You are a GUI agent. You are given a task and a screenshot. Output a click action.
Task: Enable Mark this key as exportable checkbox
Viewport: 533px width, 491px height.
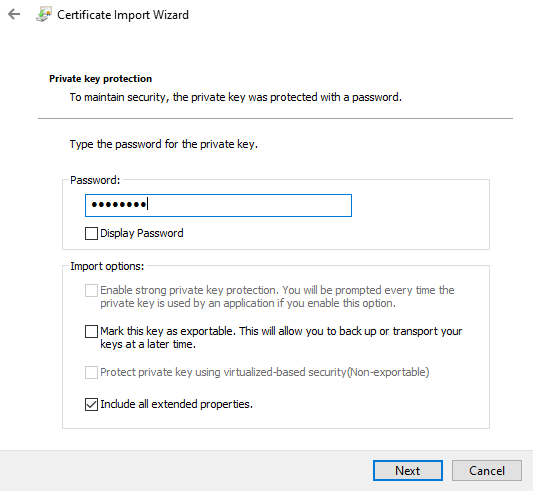coord(91,331)
